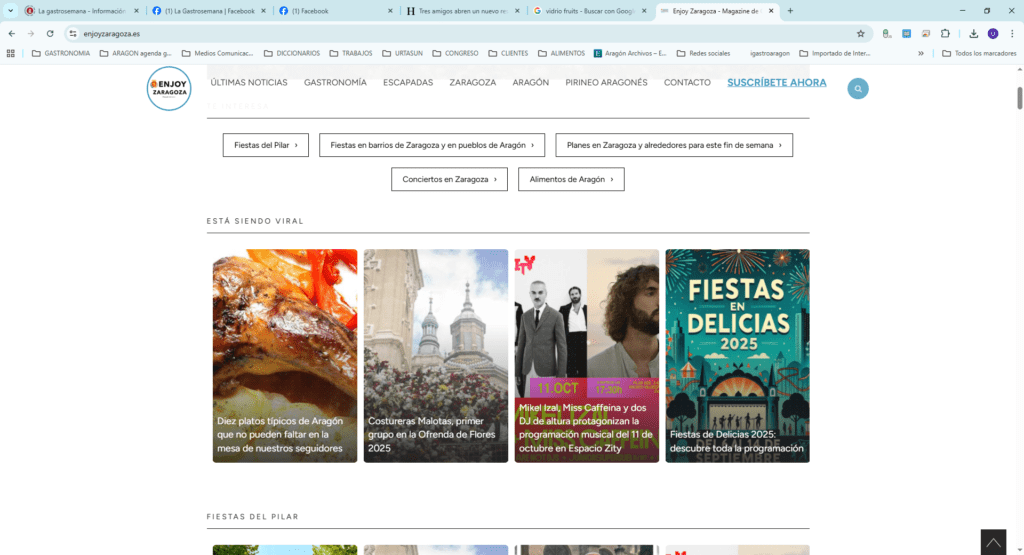Click the SUSCRÍBETE AHORA link
Viewport: 1024px width, 555px height.
coord(776,82)
